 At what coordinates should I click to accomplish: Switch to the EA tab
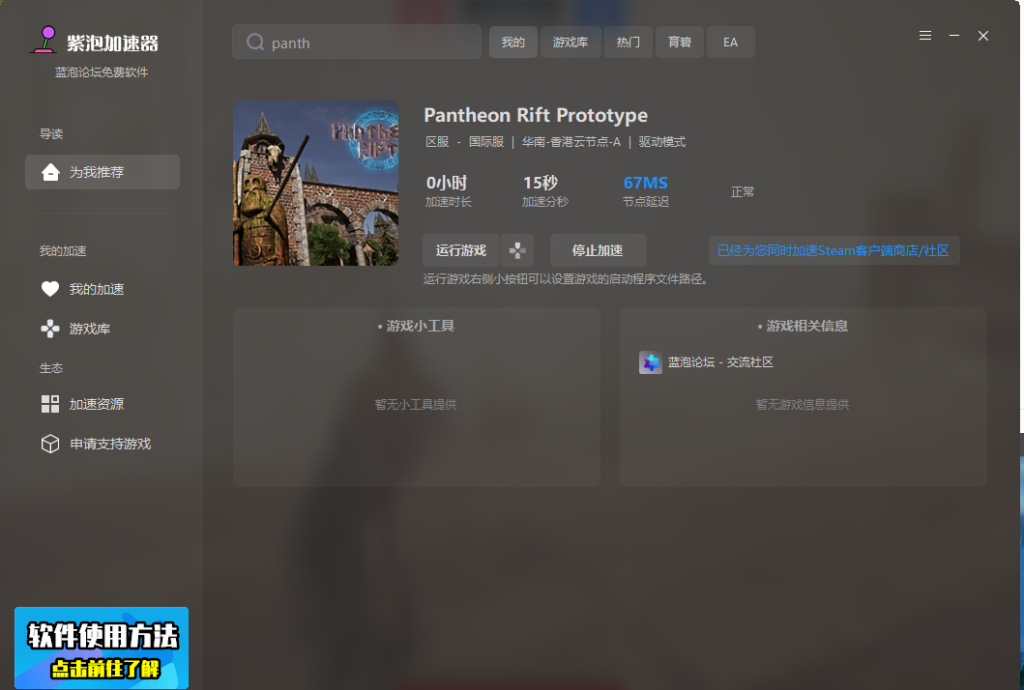731,42
